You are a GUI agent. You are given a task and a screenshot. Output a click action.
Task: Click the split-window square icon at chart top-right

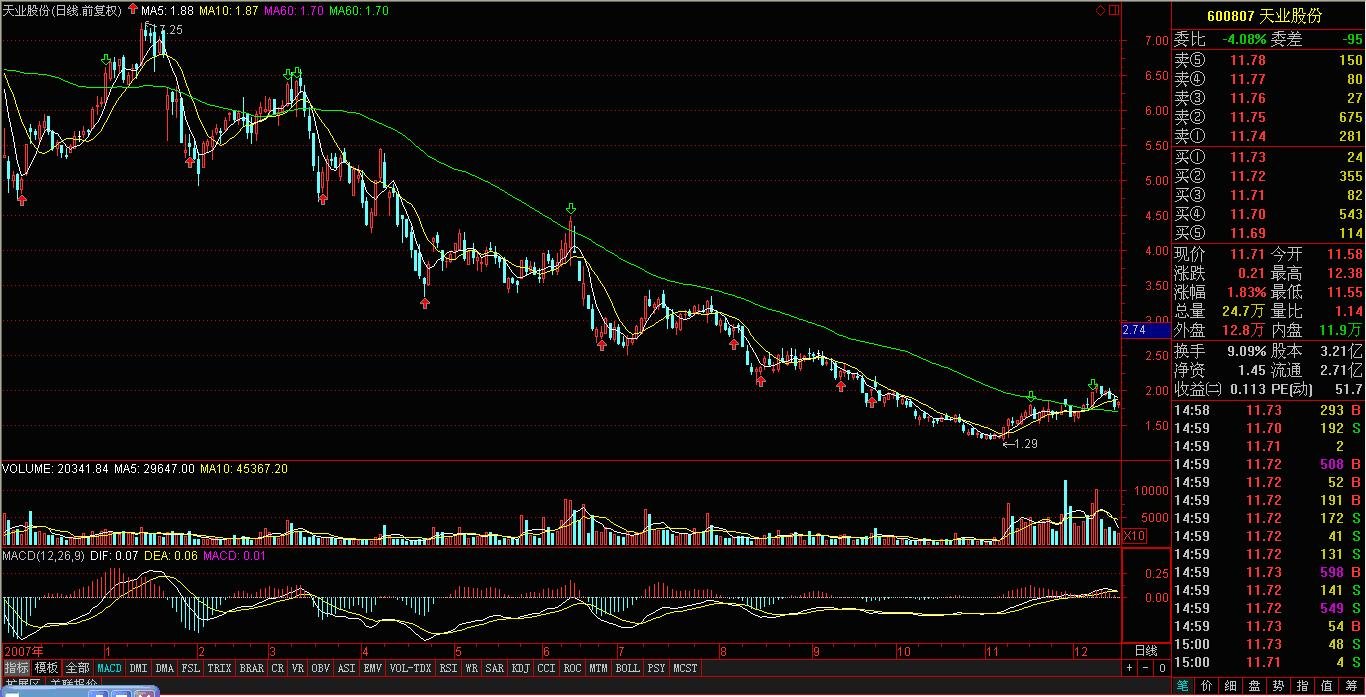click(x=1112, y=10)
